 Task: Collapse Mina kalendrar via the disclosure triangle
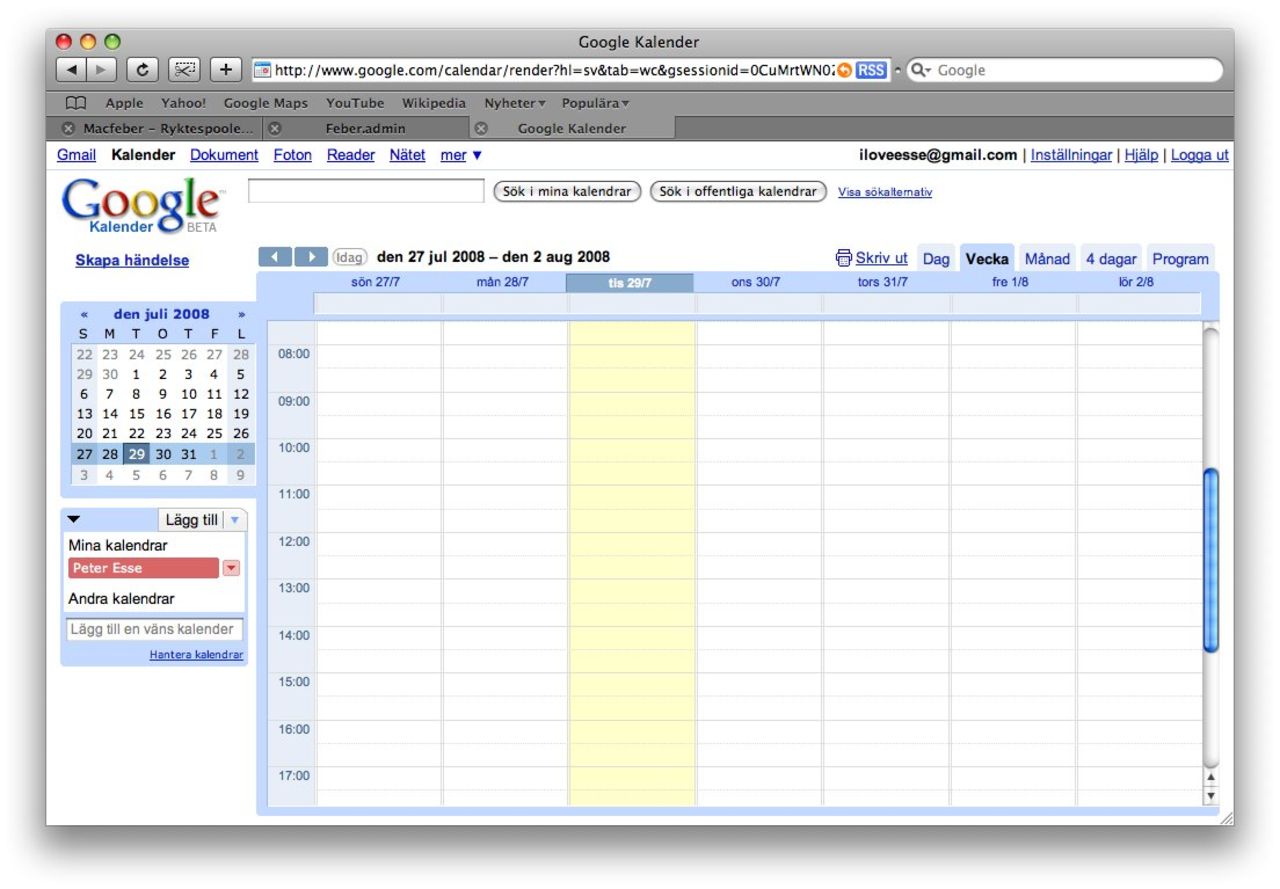(x=75, y=519)
